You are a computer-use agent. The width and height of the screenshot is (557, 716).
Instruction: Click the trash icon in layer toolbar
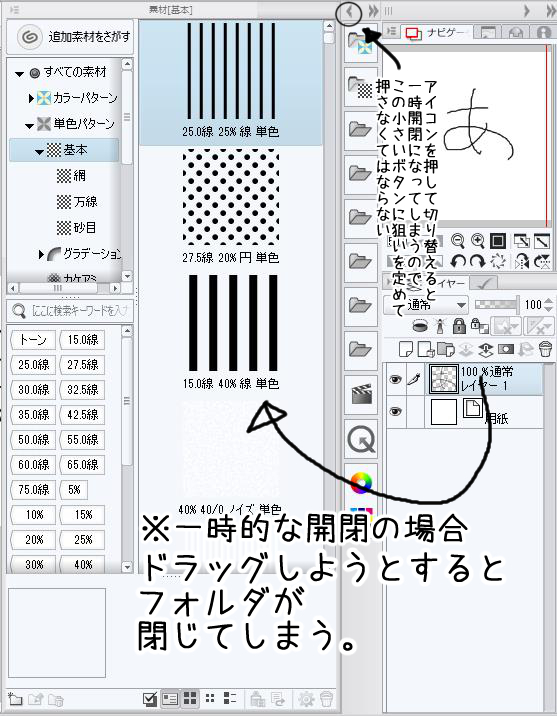(x=545, y=349)
